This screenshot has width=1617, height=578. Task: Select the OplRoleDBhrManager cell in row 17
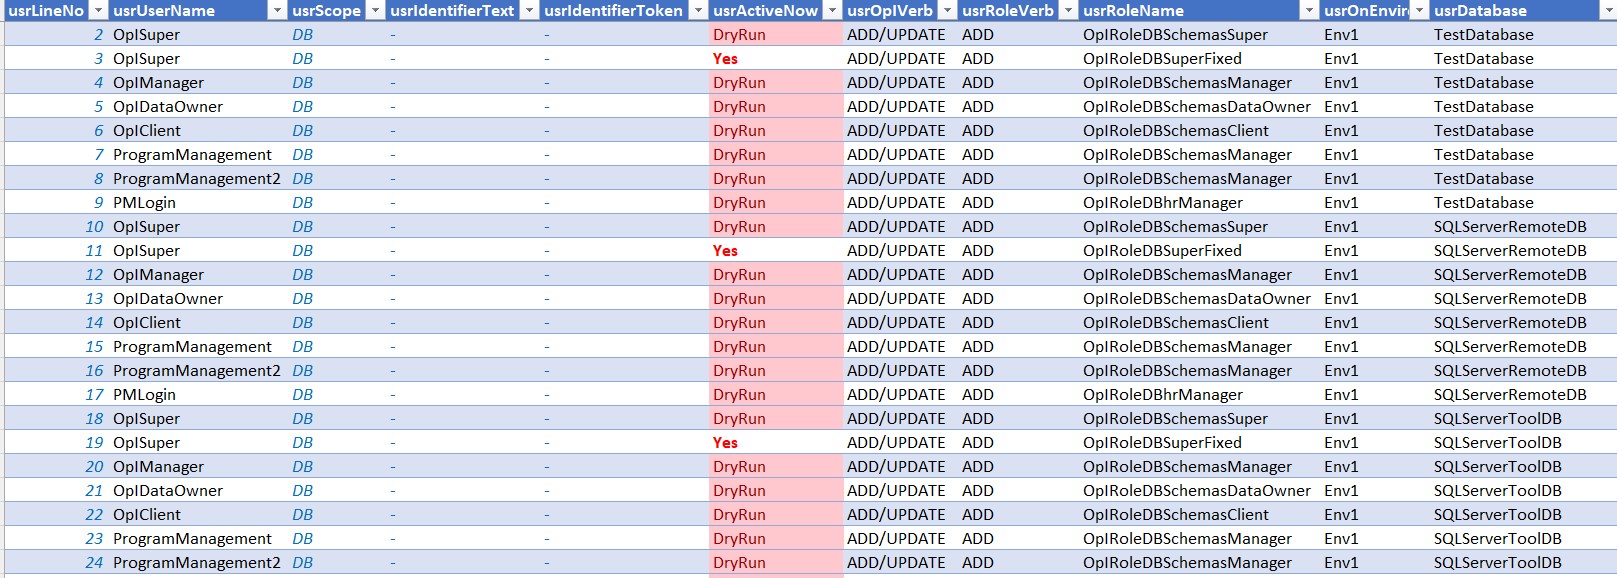(1199, 394)
